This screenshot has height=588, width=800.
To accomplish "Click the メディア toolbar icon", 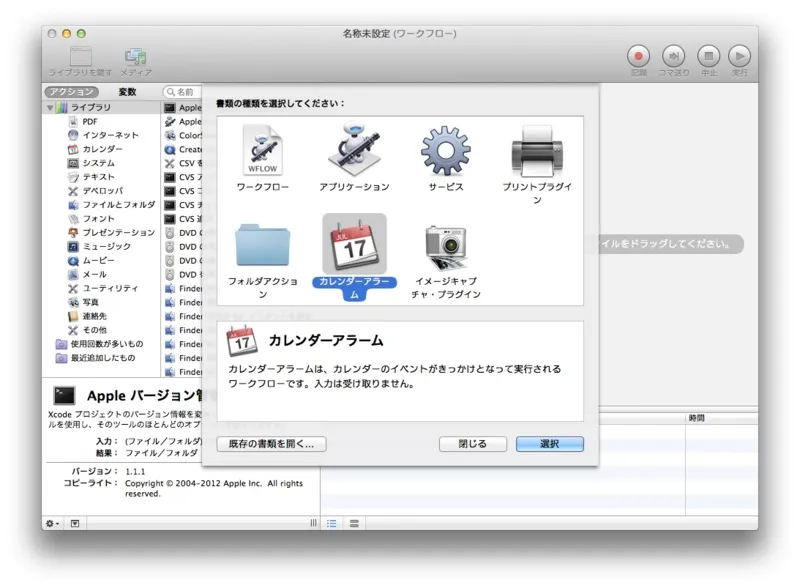I will (x=136, y=57).
